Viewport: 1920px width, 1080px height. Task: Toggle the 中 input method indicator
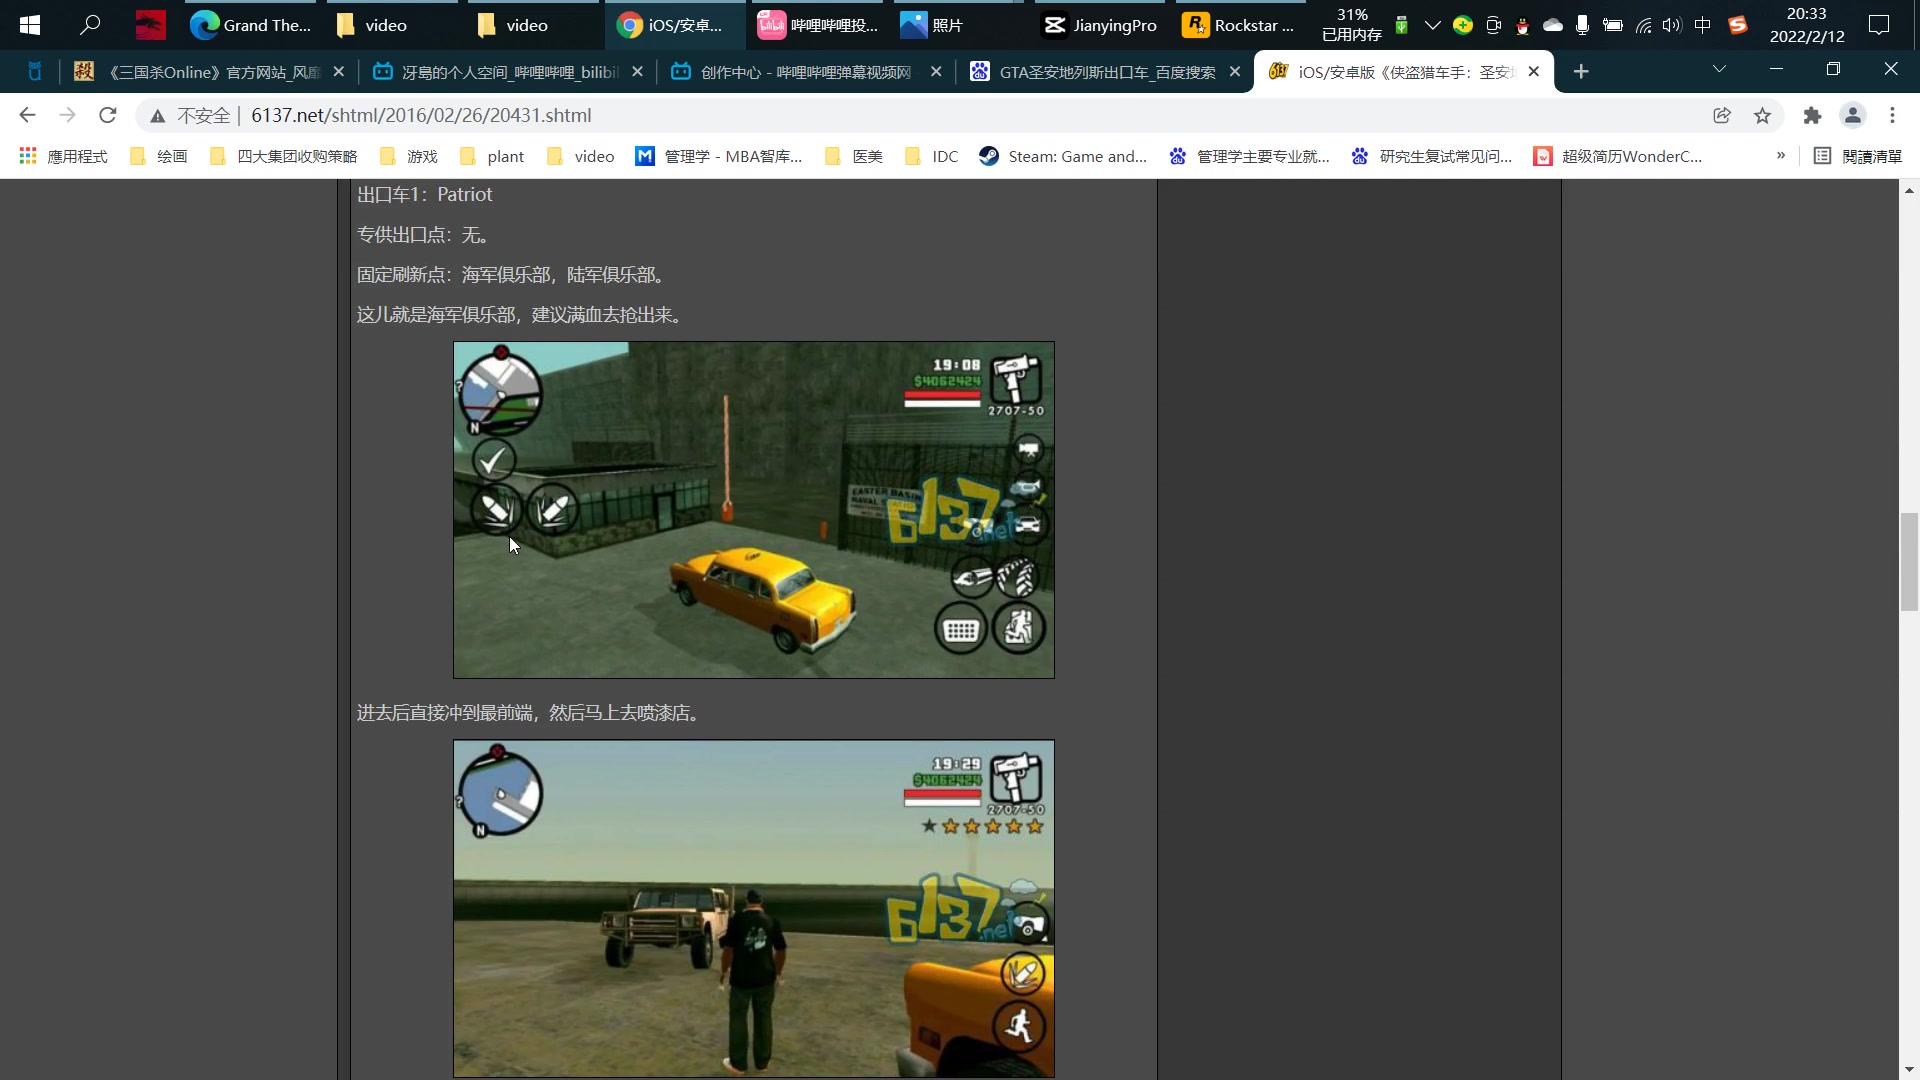pos(1703,25)
